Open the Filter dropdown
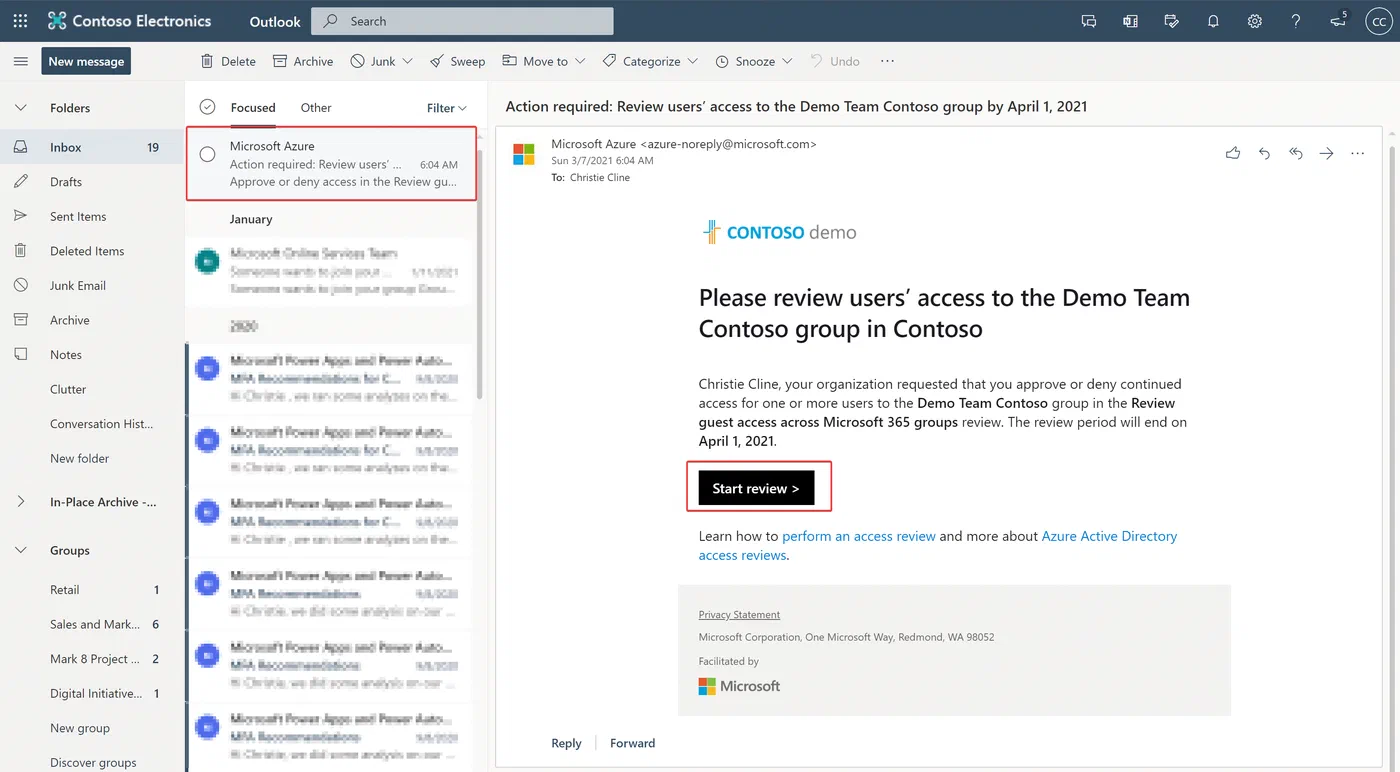Image resolution: width=1400 pixels, height=772 pixels. coord(447,108)
